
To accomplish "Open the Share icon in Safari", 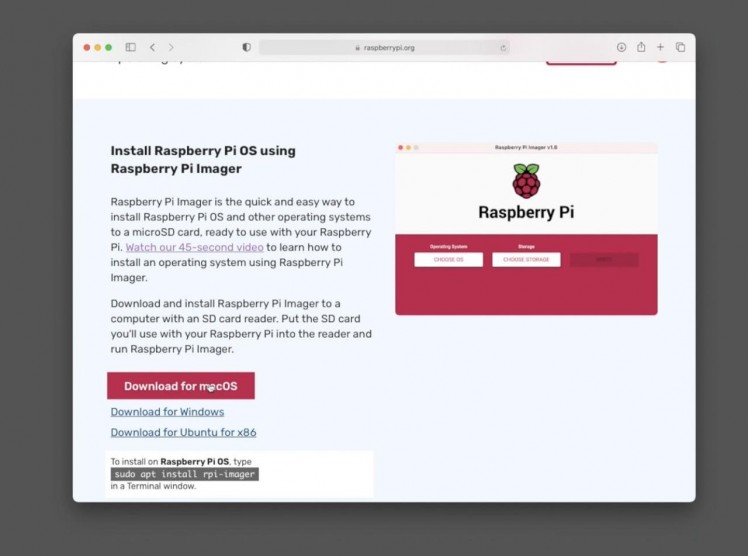I will [641, 47].
